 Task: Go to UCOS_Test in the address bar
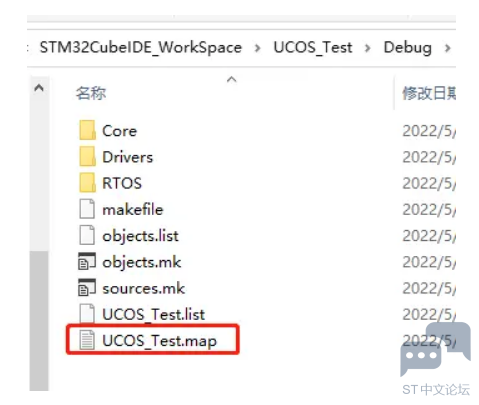313,48
